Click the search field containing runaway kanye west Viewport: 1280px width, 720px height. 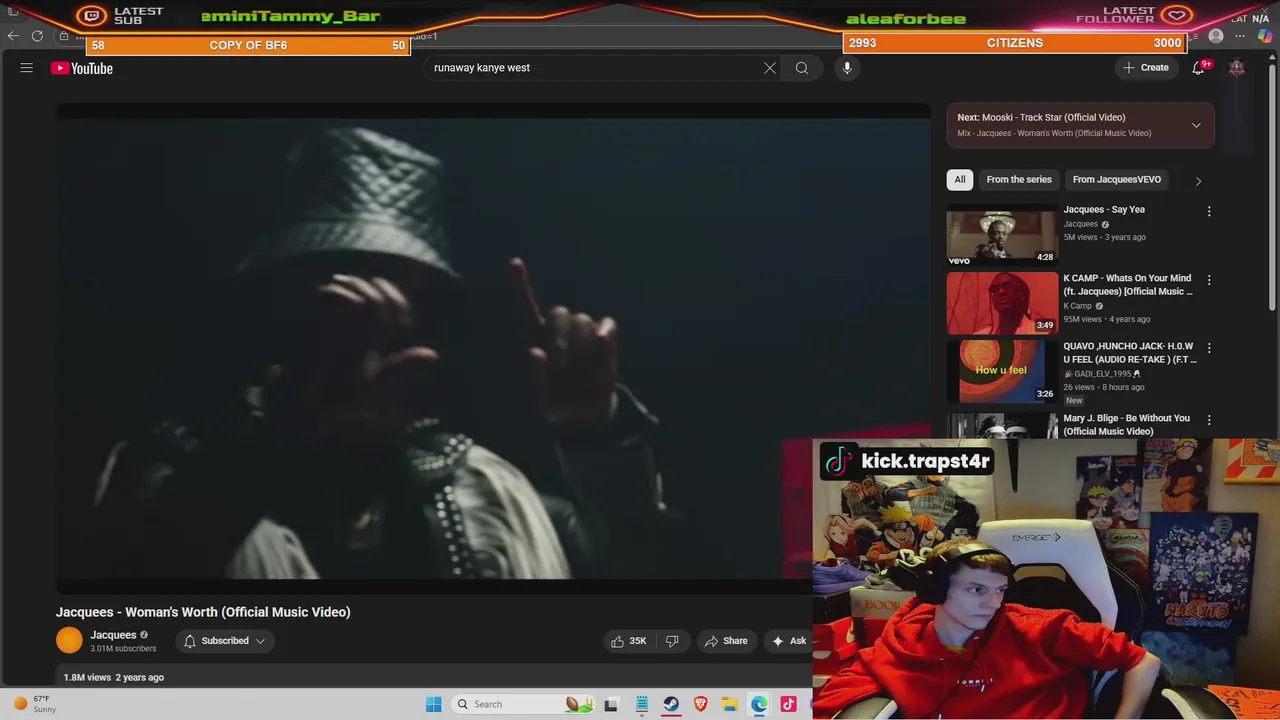click(595, 68)
